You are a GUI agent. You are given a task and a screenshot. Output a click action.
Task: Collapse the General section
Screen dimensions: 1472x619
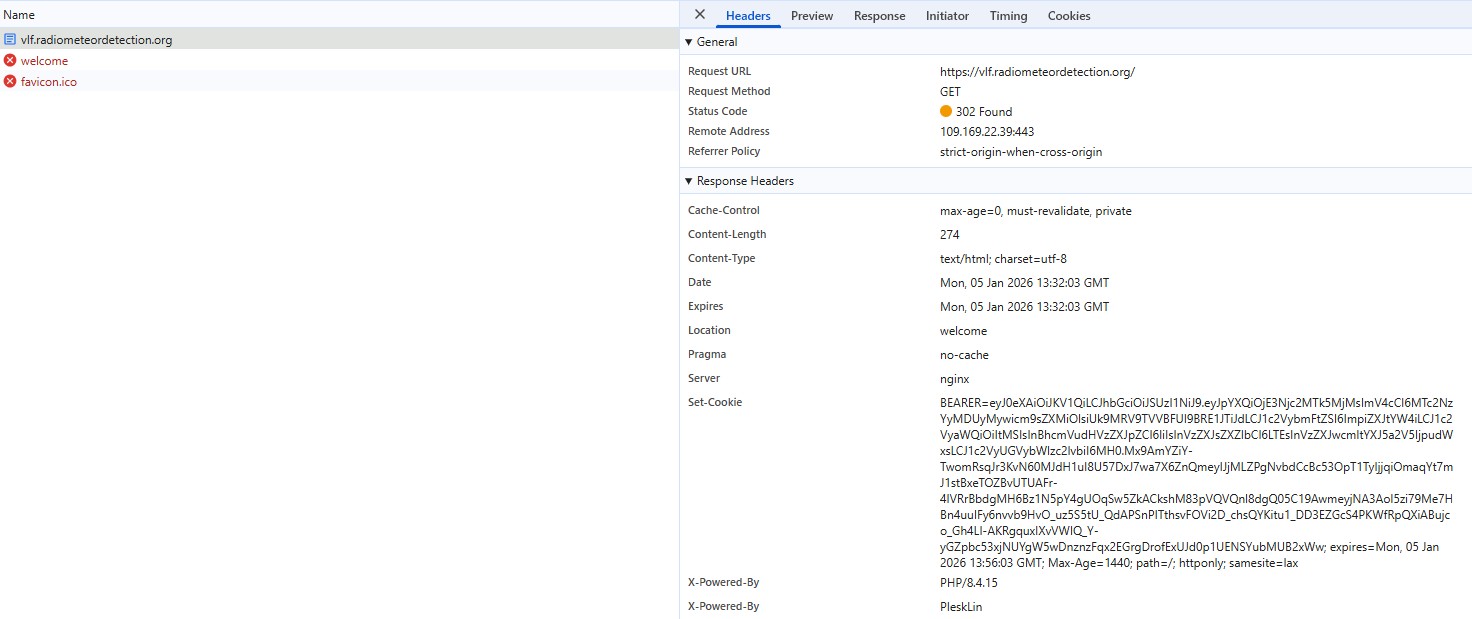tap(688, 42)
